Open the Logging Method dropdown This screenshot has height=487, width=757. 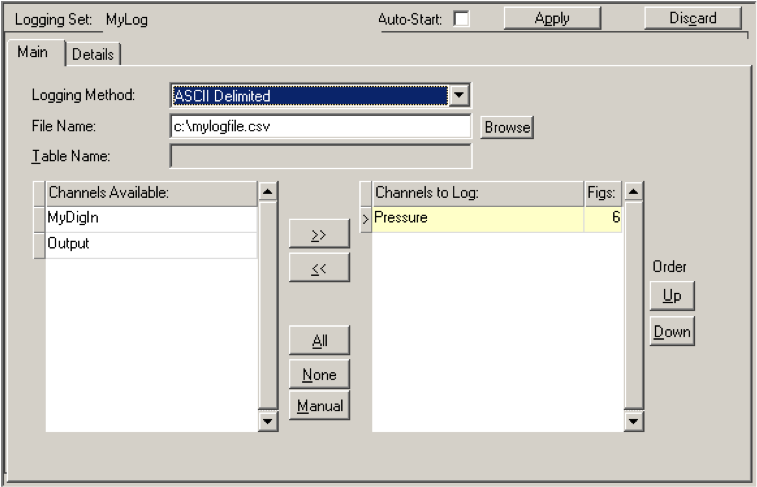pos(459,96)
